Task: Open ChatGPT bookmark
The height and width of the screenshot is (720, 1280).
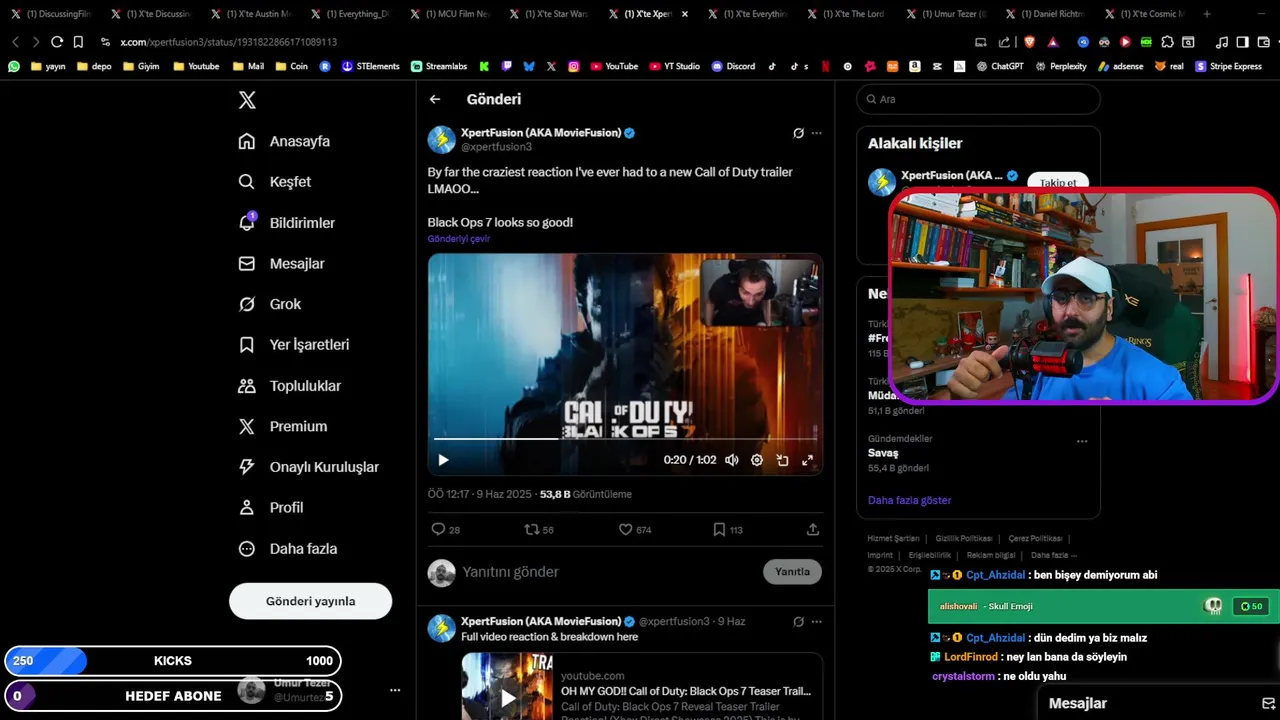Action: point(1000,66)
